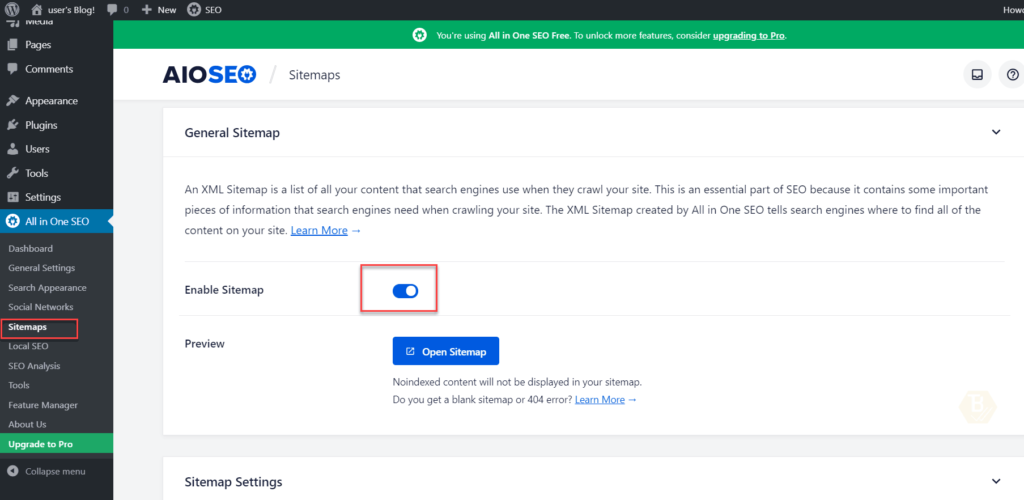Open Local SEO submenu
Viewport: 1024px width, 500px height.
pyautogui.click(x=28, y=347)
